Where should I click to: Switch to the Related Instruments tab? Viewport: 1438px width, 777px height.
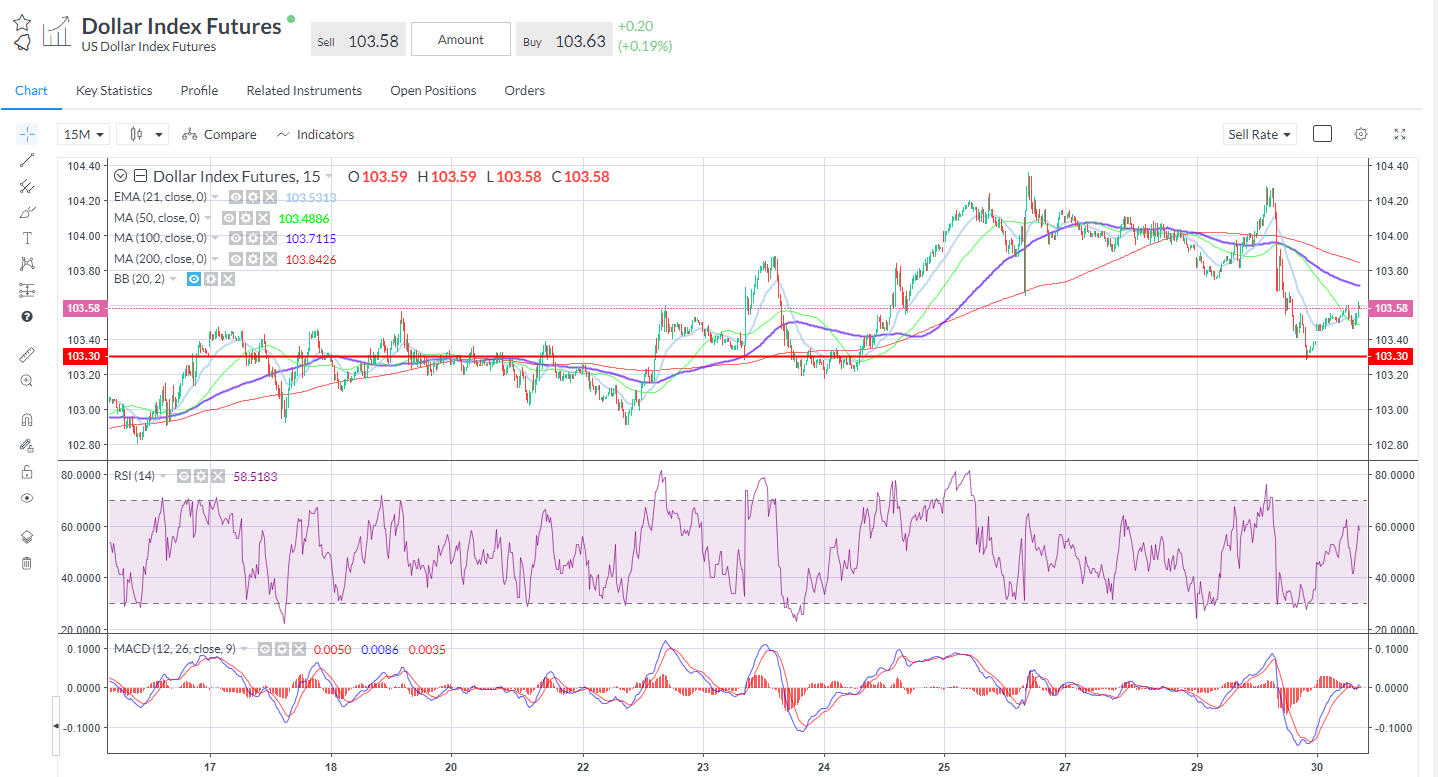(x=304, y=90)
